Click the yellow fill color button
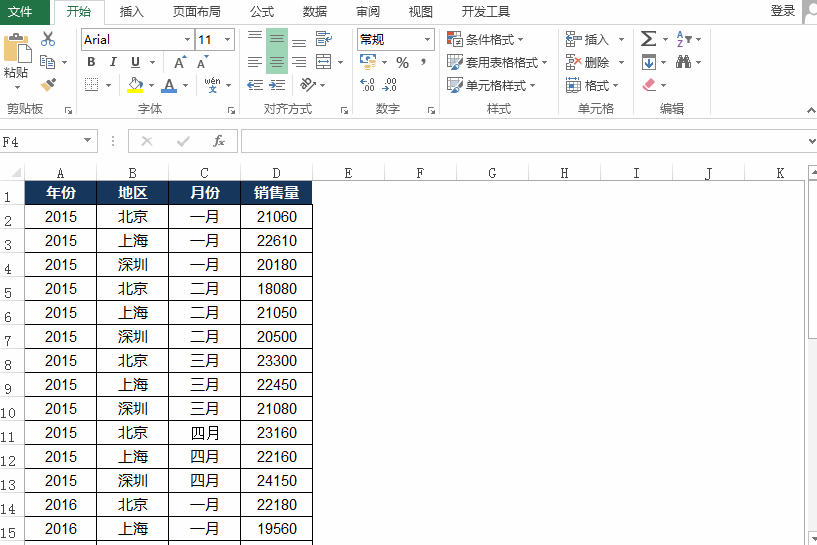 (135, 85)
